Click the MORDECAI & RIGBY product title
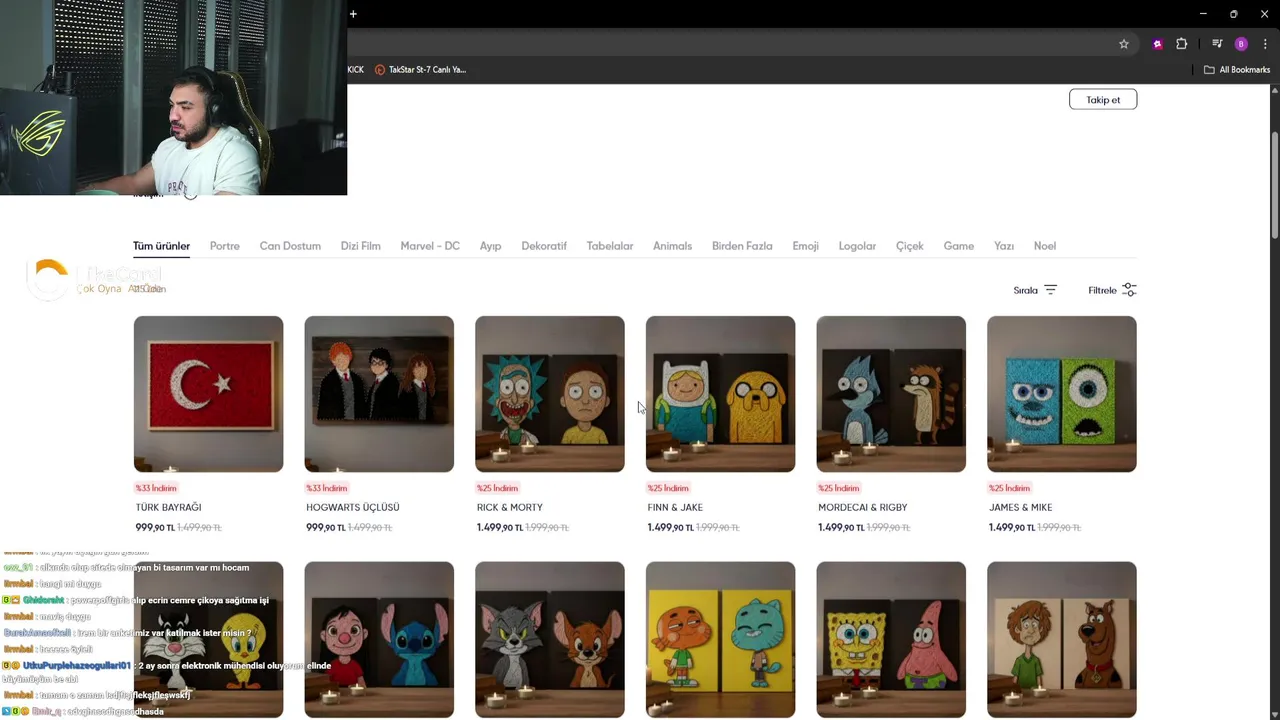The width and height of the screenshot is (1280, 720). [x=862, y=508]
